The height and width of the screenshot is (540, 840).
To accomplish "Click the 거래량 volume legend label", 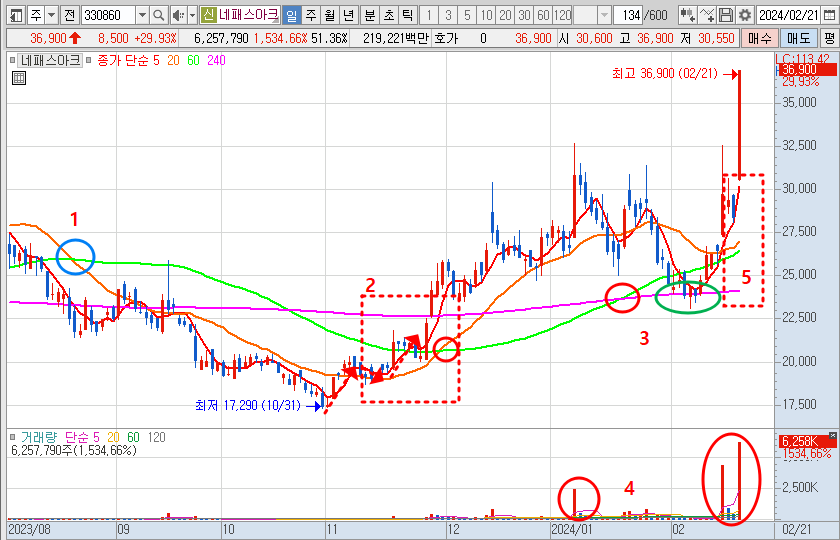I will [x=39, y=438].
